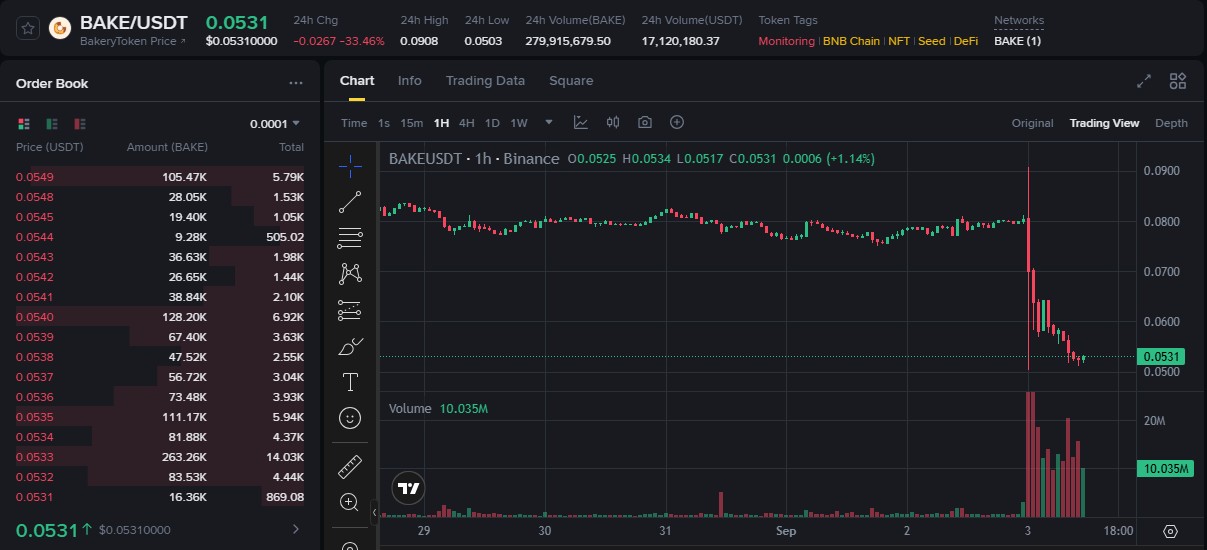Select order book price 0.0540 row
Image resolution: width=1207 pixels, height=550 pixels.
(160, 317)
